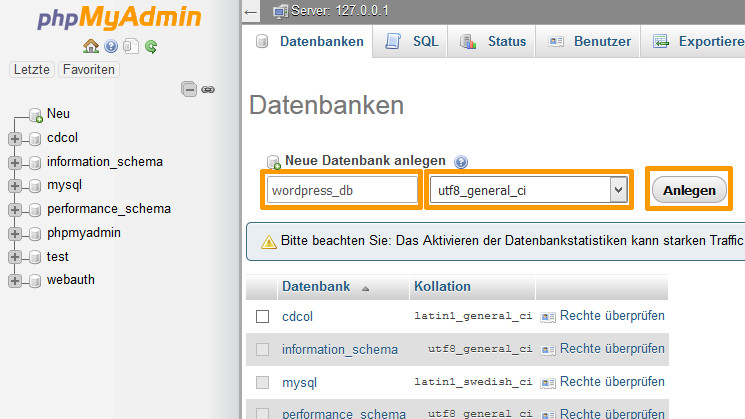Show the Letzte tables list
The height and width of the screenshot is (419, 745).
pyautogui.click(x=32, y=69)
